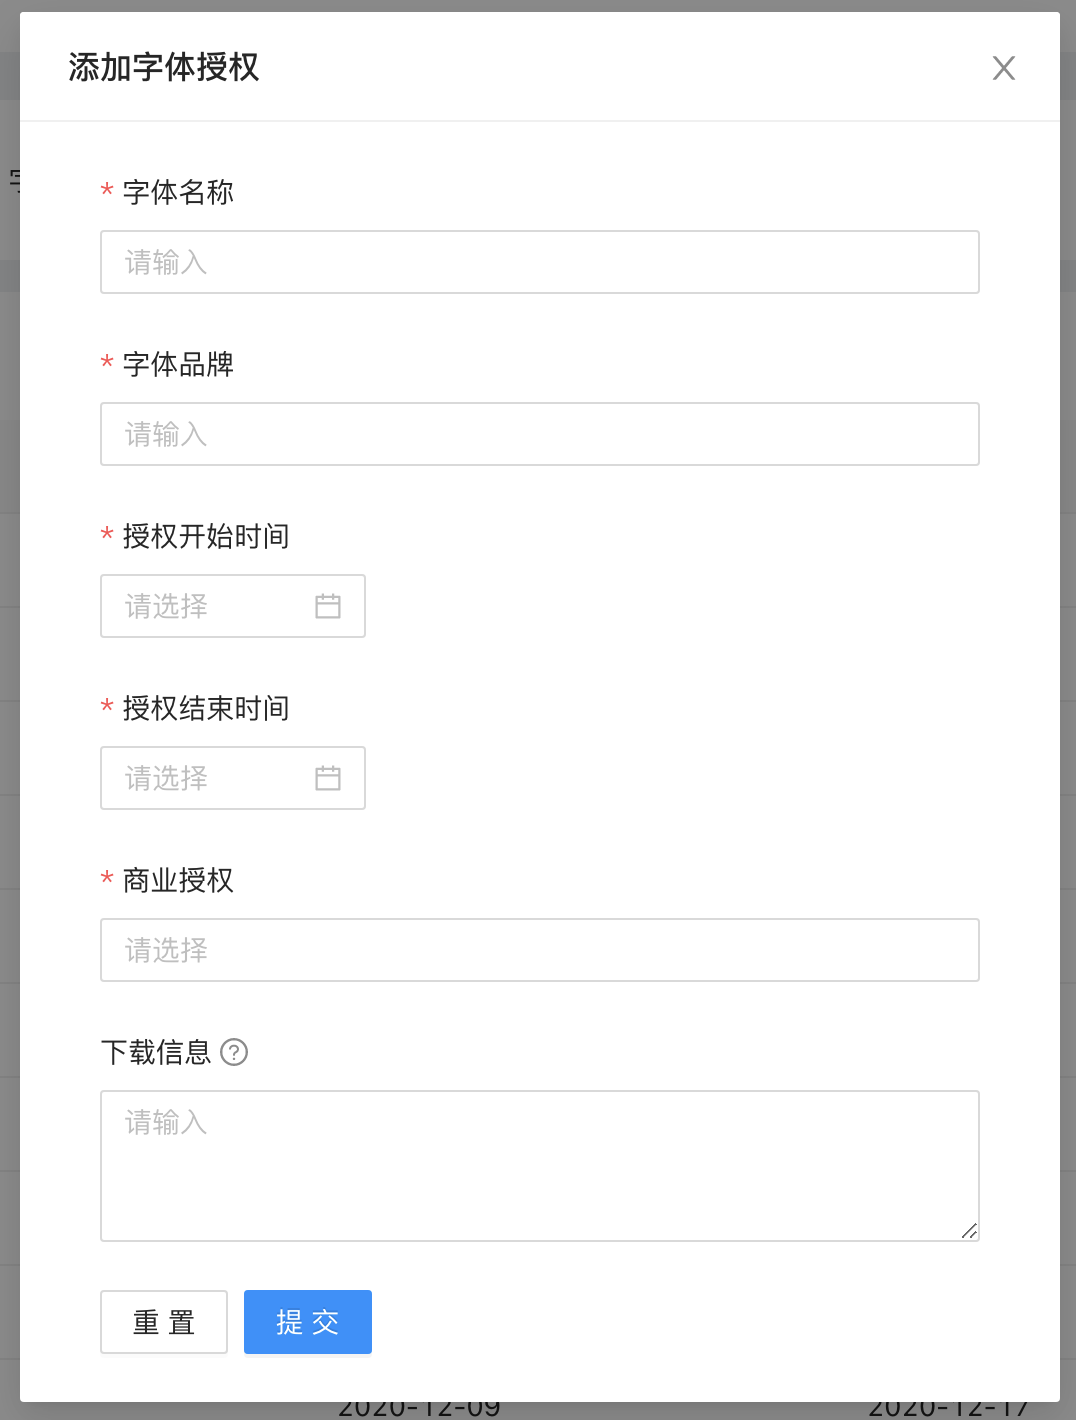Click inside the 下载信息 text area
This screenshot has height=1420, width=1076.
pos(539,1166)
